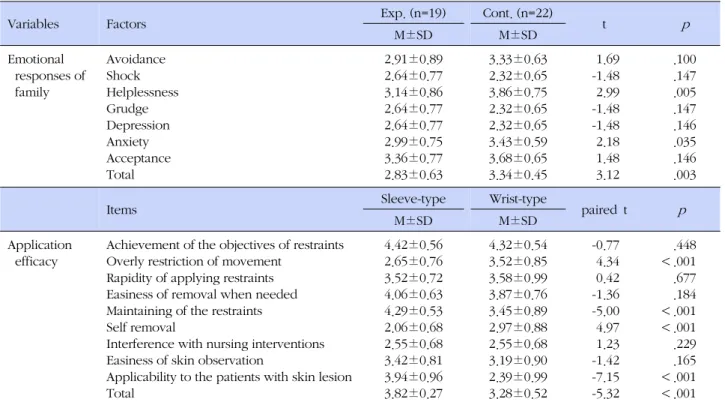Click the "Factors" column header

pyautogui.click(x=126, y=24)
